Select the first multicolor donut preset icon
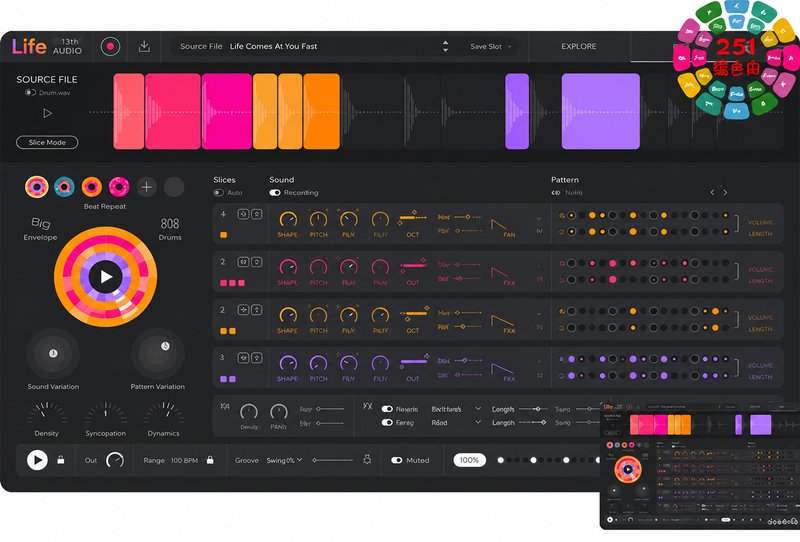Image resolution: width=800 pixels, height=542 pixels. click(37, 187)
